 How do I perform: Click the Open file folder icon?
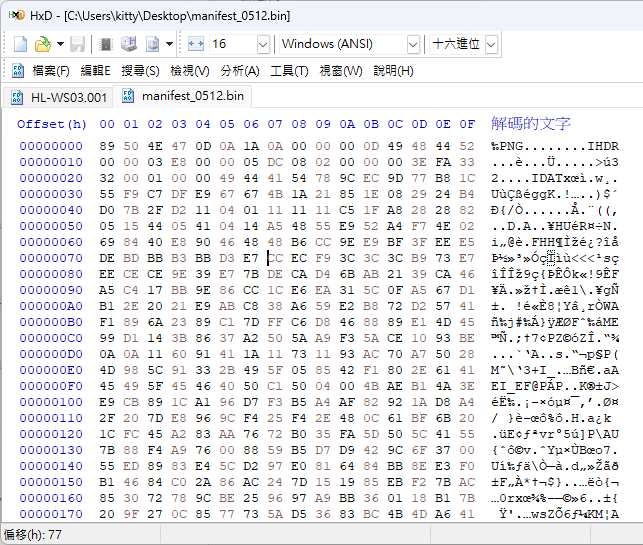tap(43, 44)
